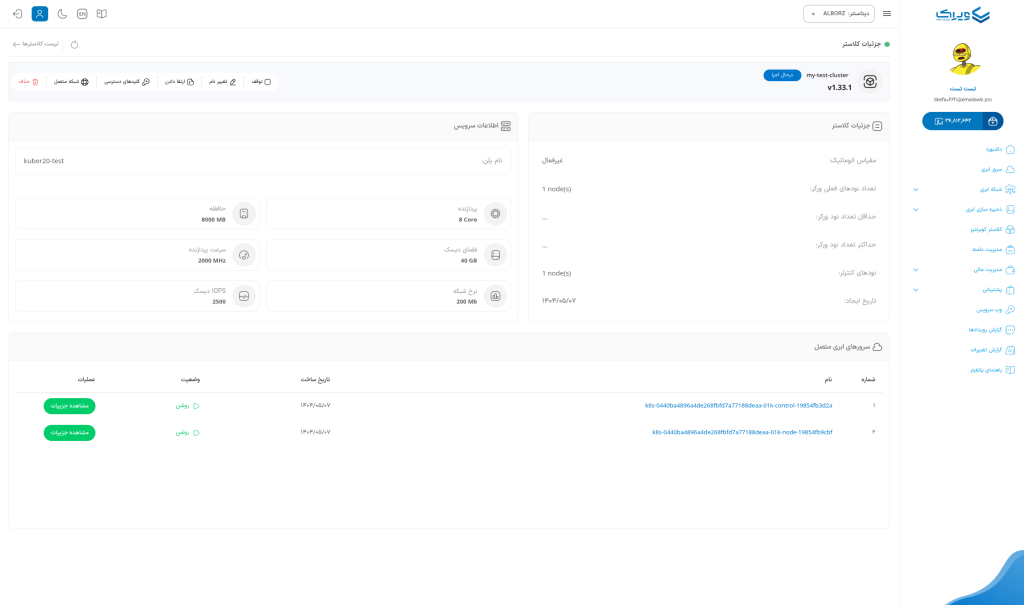
Task: Click the logout icon in top bar
Action: tap(17, 14)
